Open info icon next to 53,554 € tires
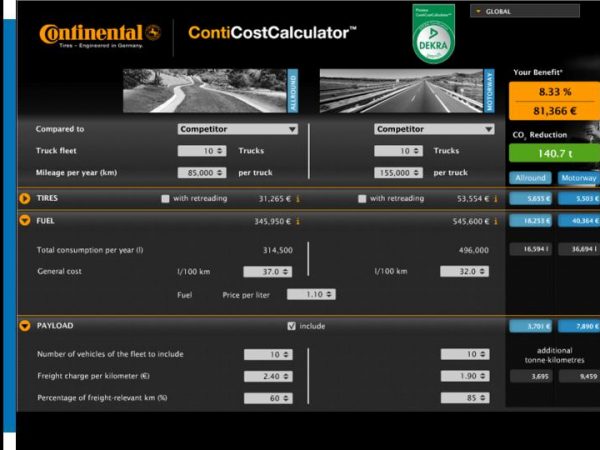The image size is (600, 450). coord(496,199)
